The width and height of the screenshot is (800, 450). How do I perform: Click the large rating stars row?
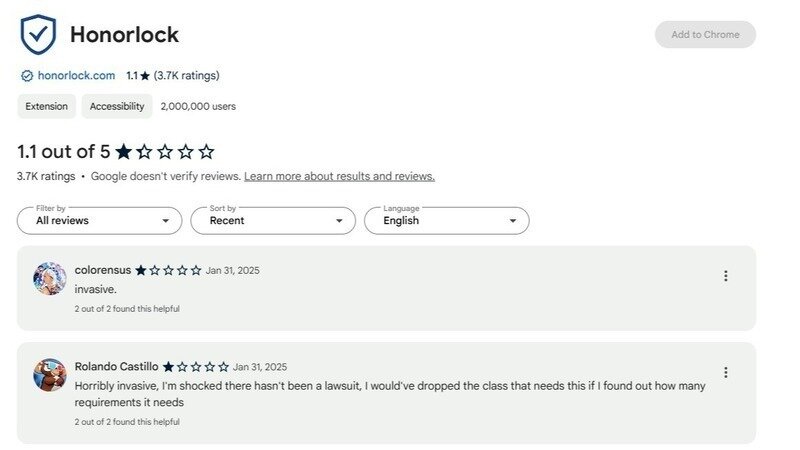[x=165, y=152]
